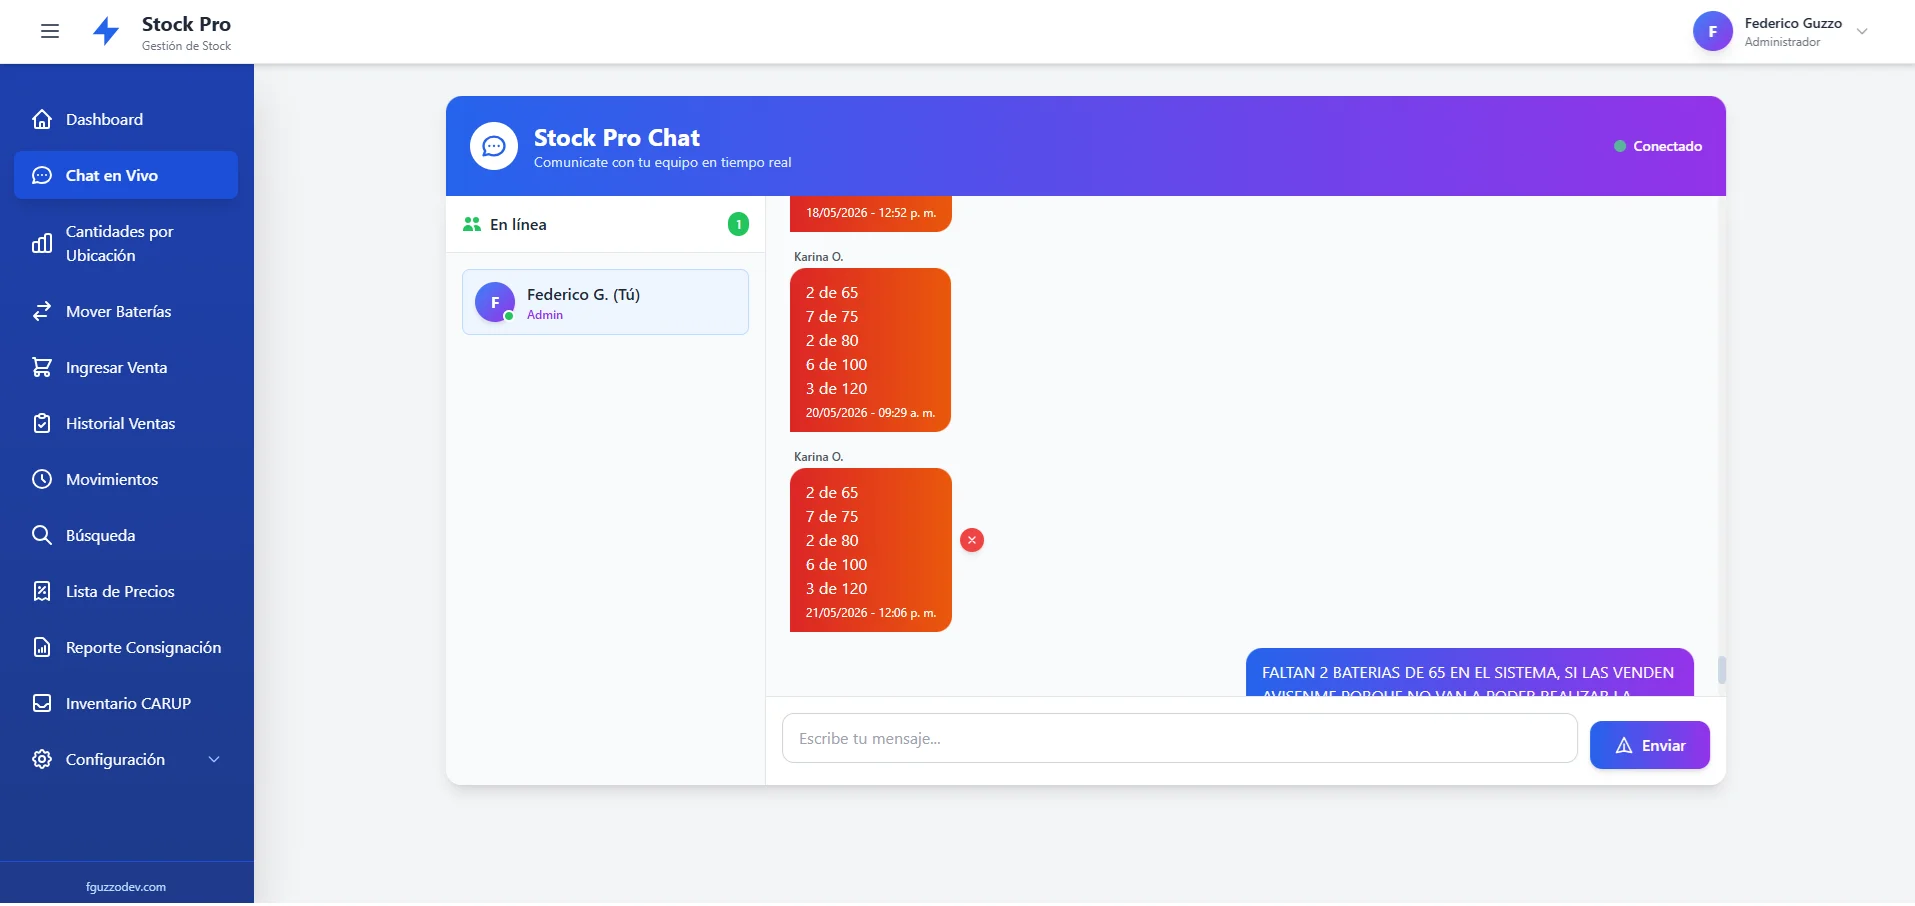The image size is (1915, 906).
Task: Click the Stock Pro Chat header bubble icon
Action: point(494,146)
